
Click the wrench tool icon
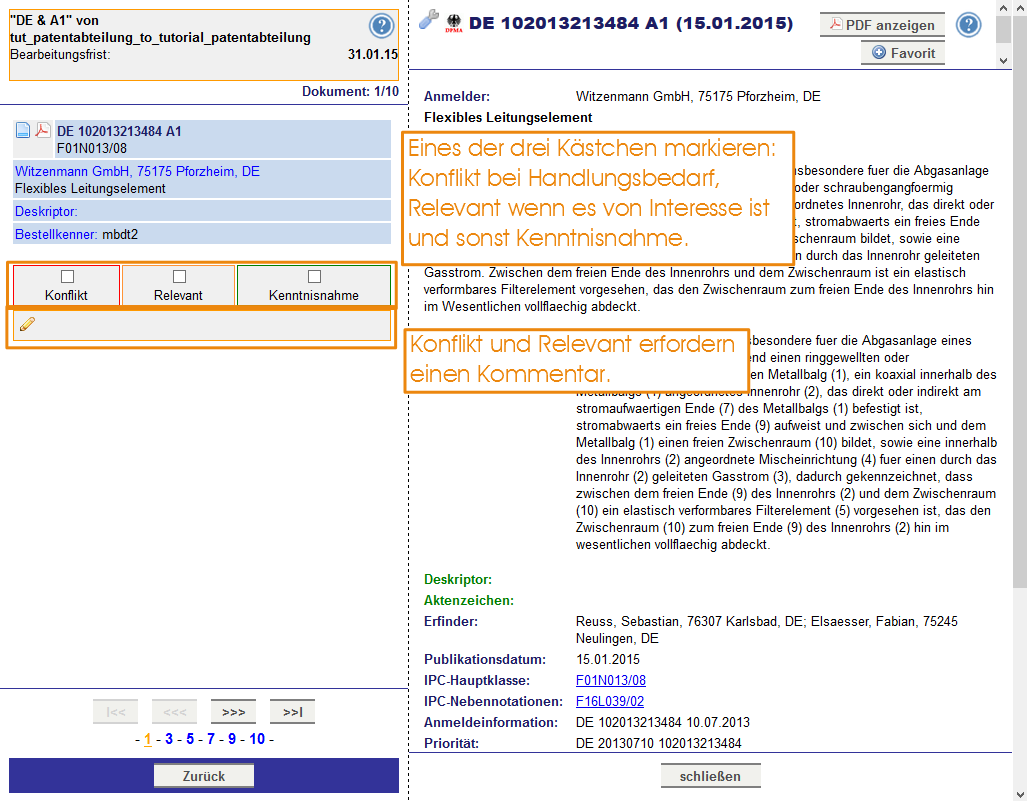[428, 20]
